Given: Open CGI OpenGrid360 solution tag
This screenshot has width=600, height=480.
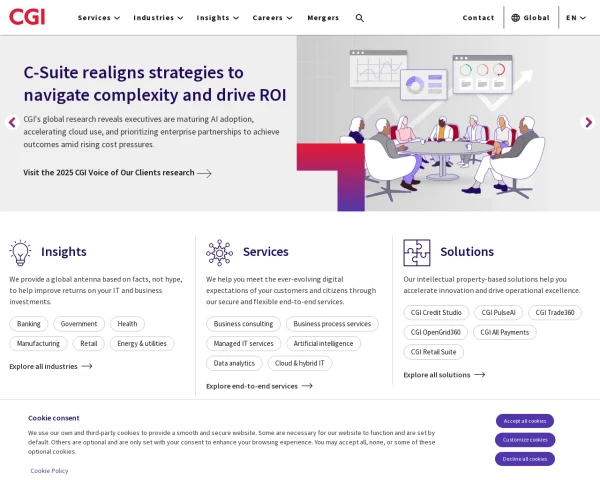Looking at the screenshot, I should click(x=435, y=332).
